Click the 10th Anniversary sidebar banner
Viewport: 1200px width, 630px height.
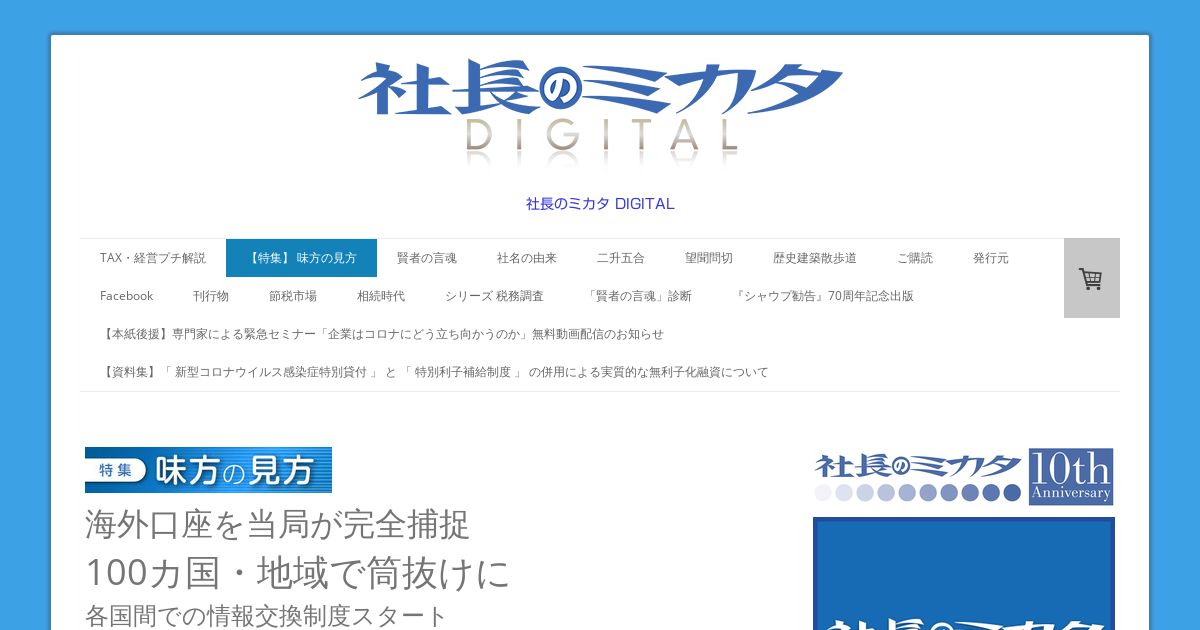point(964,477)
